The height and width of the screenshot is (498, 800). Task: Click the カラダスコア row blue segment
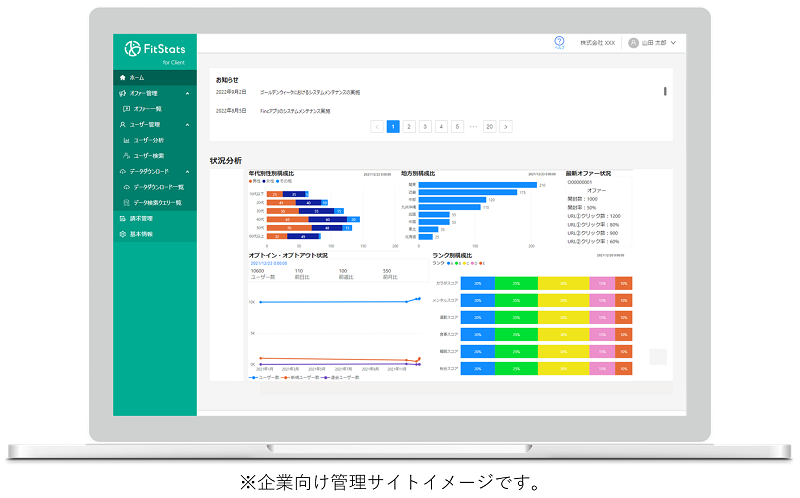point(478,283)
